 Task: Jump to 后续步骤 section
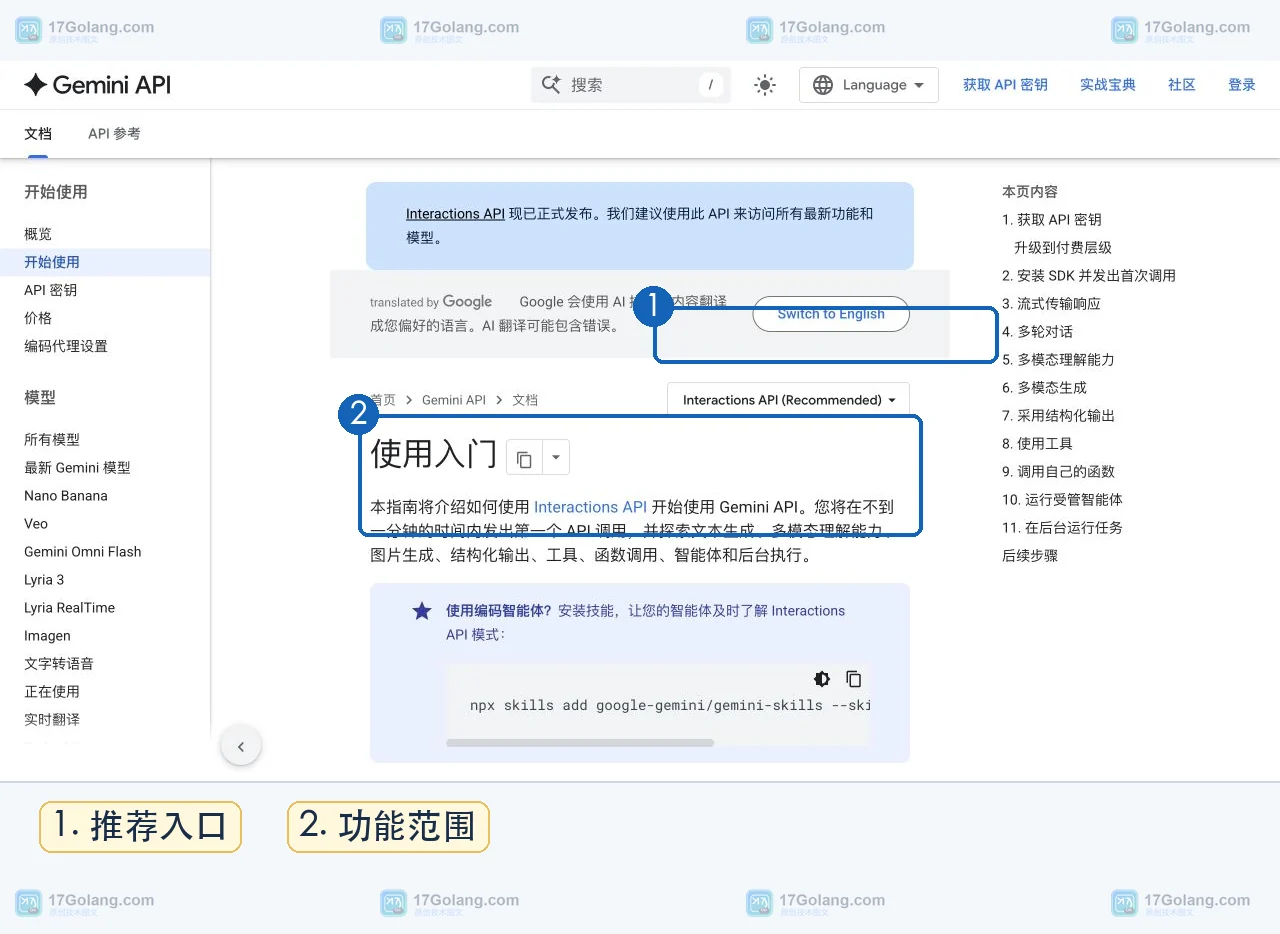coord(1030,556)
